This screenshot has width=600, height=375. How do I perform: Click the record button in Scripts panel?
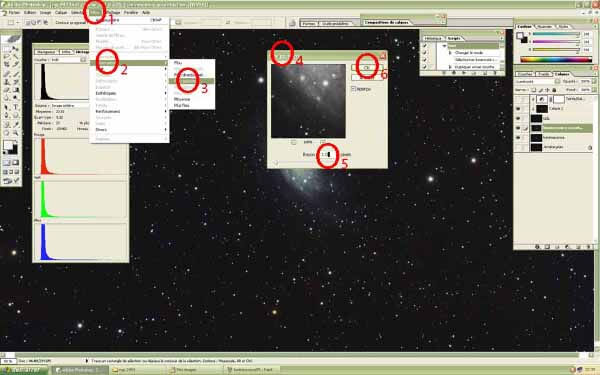[x=454, y=73]
